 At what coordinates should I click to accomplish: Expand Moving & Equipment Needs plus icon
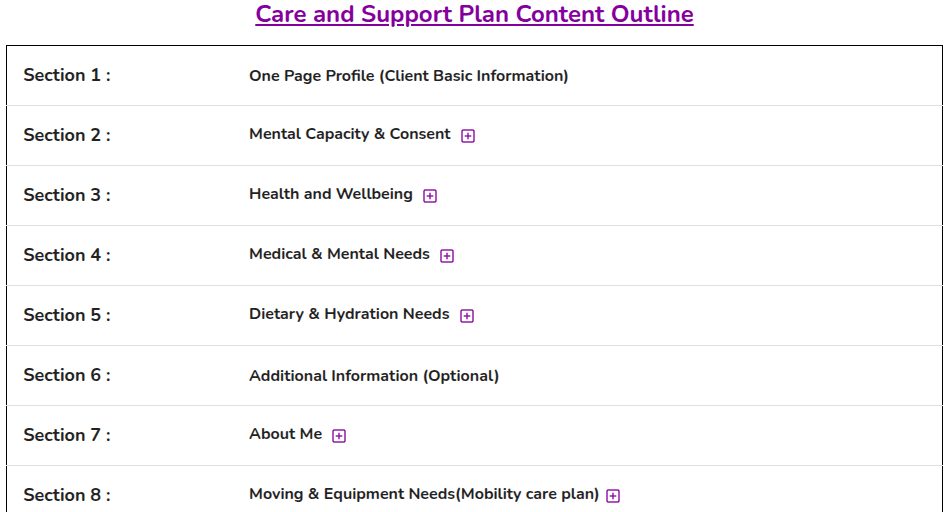(x=613, y=496)
